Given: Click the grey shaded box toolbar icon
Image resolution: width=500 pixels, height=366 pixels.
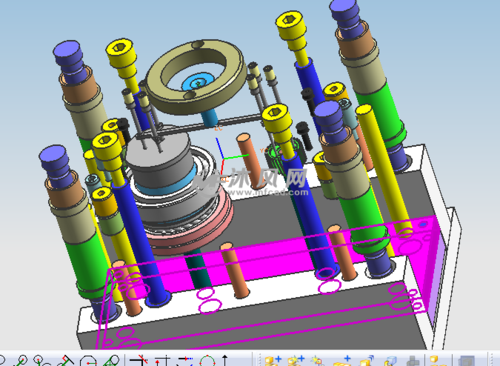Looking at the screenshot, I should (x=467, y=361).
